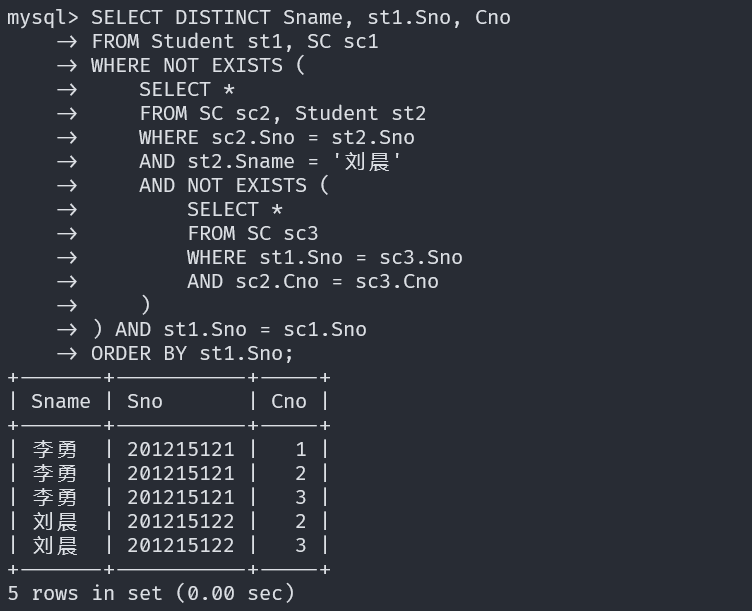Click the WHERE sc2.Sno = st2.Sno condition
Viewport: 752px width, 611px height.
(x=276, y=137)
